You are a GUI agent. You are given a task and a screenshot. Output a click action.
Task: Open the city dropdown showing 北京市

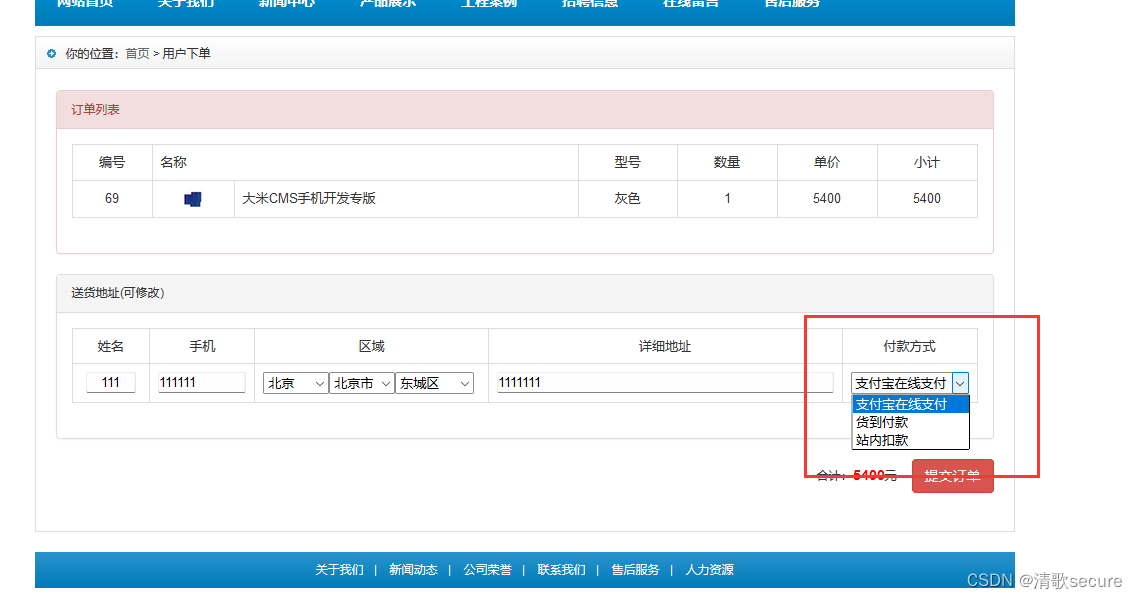[x=361, y=382]
